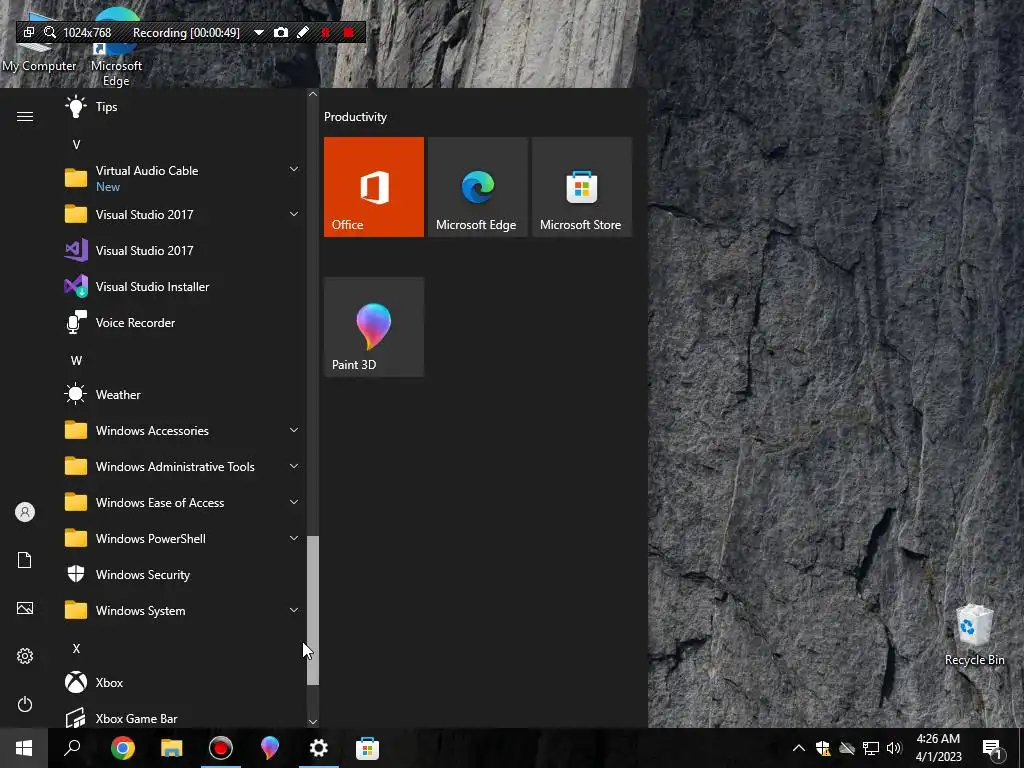
Task: Open Paint 3D from the taskbar
Action: click(270, 748)
